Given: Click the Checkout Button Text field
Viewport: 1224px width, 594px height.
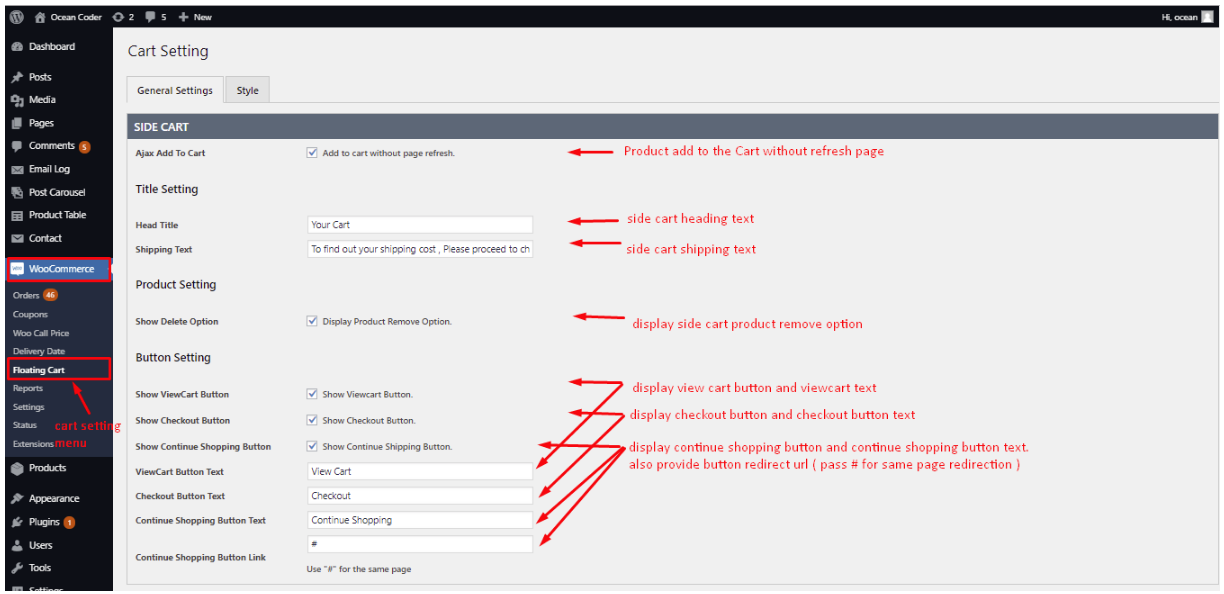Looking at the screenshot, I should 420,496.
